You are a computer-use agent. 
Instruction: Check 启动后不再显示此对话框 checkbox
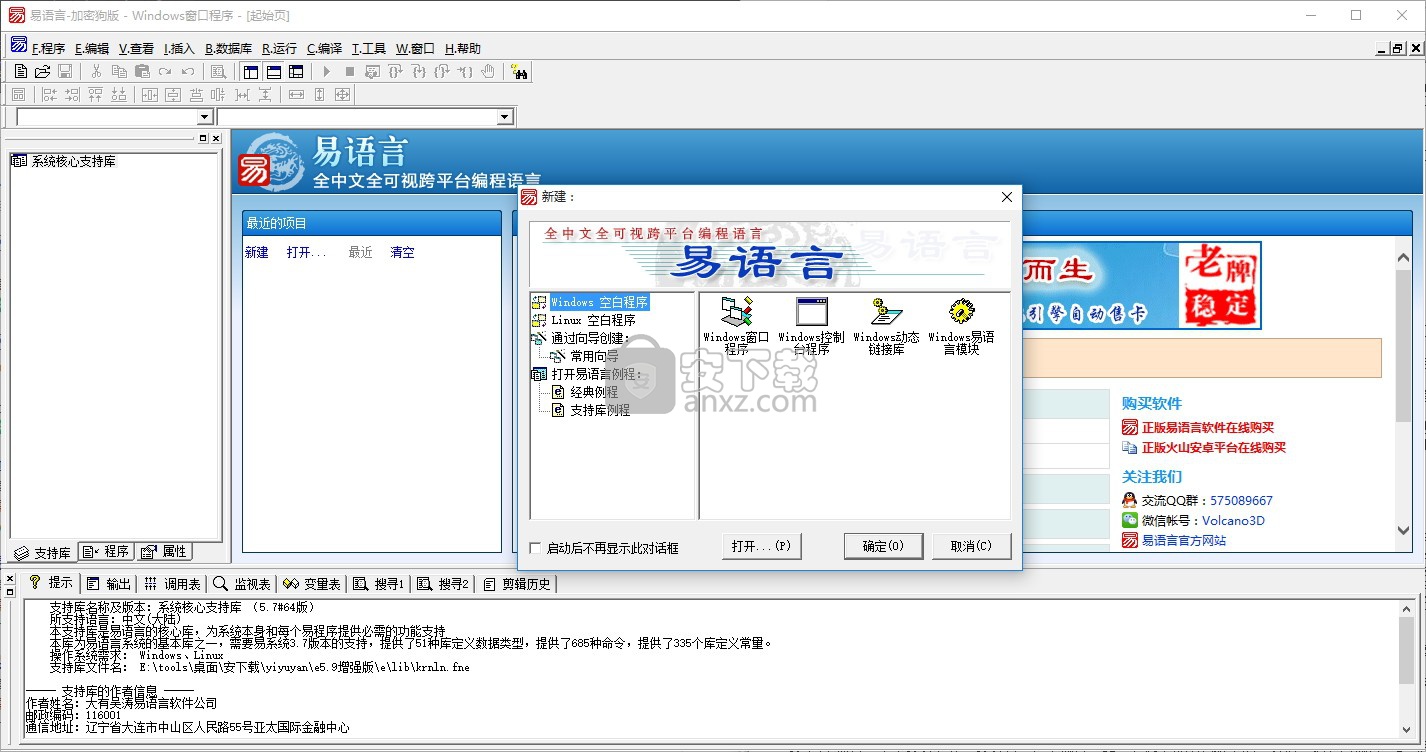(x=535, y=548)
